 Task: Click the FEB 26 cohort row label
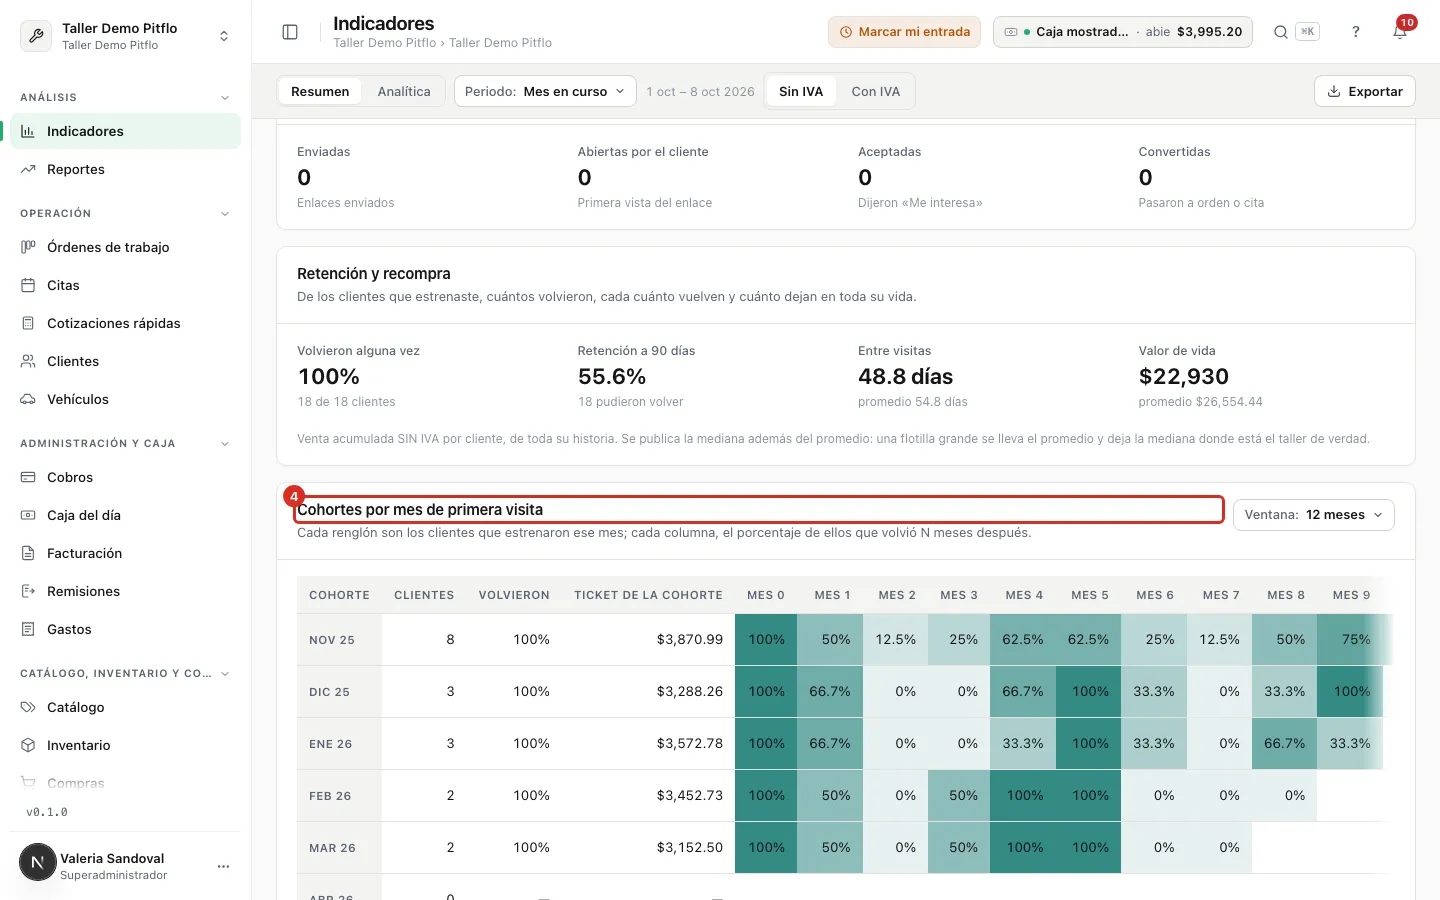[x=330, y=796]
